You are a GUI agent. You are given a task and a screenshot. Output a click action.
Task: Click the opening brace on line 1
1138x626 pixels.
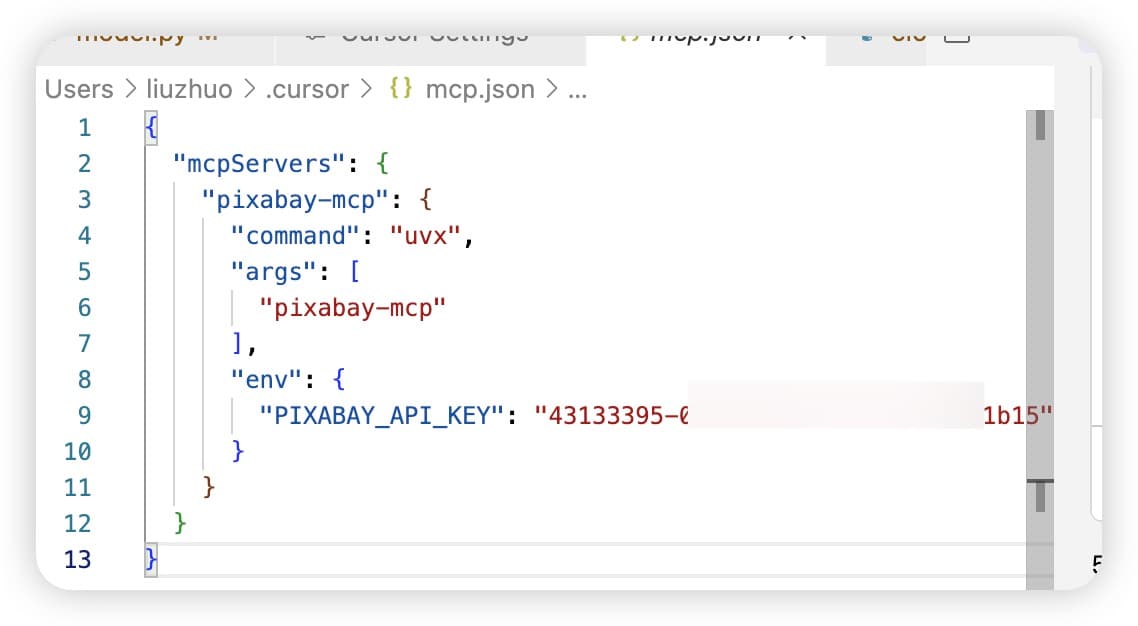tap(151, 128)
